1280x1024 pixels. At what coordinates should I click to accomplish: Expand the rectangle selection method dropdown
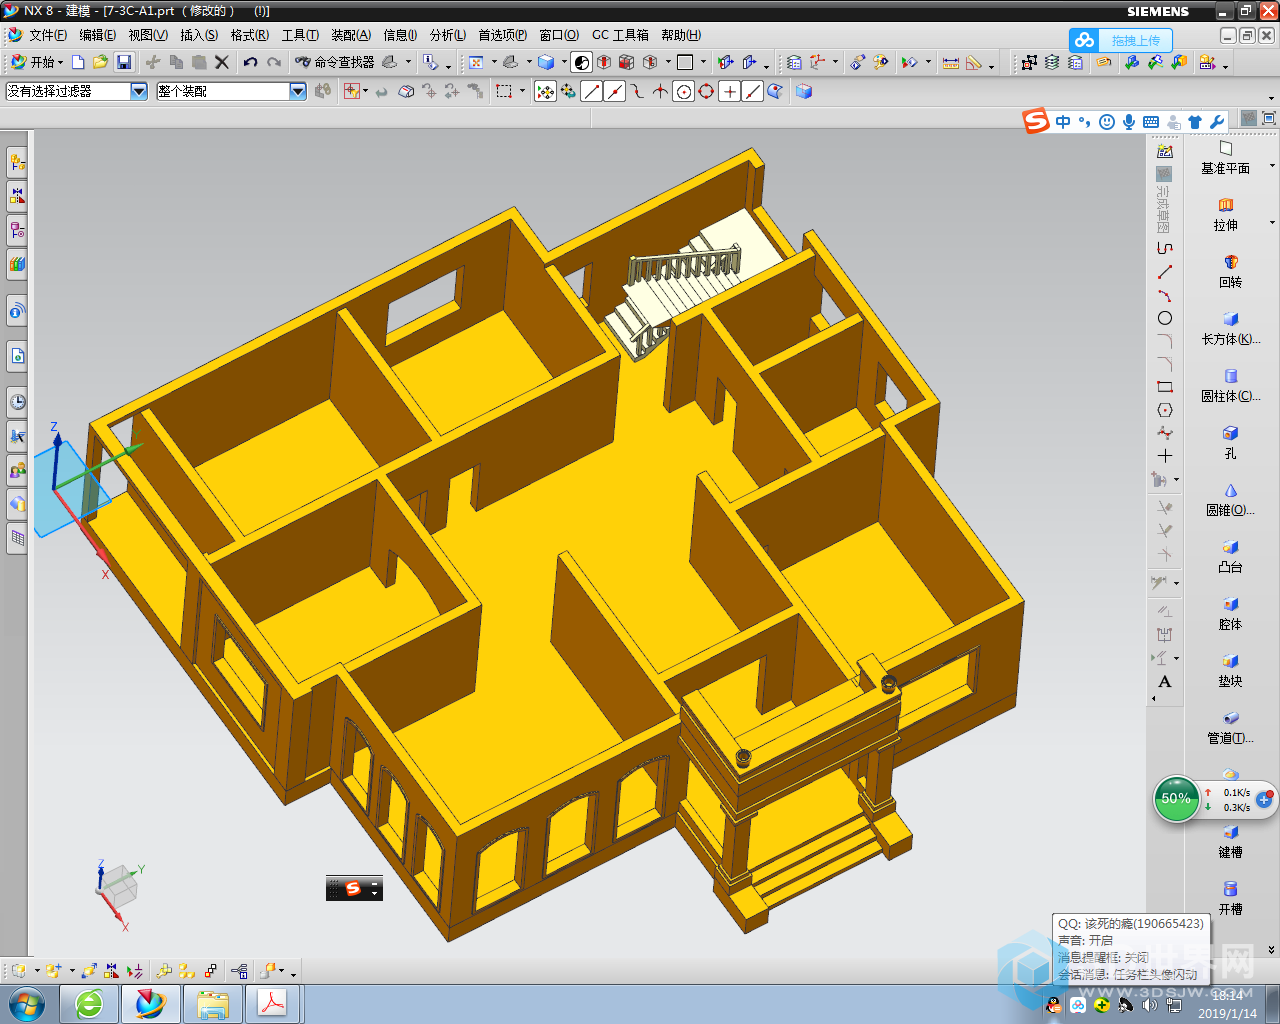pos(522,91)
